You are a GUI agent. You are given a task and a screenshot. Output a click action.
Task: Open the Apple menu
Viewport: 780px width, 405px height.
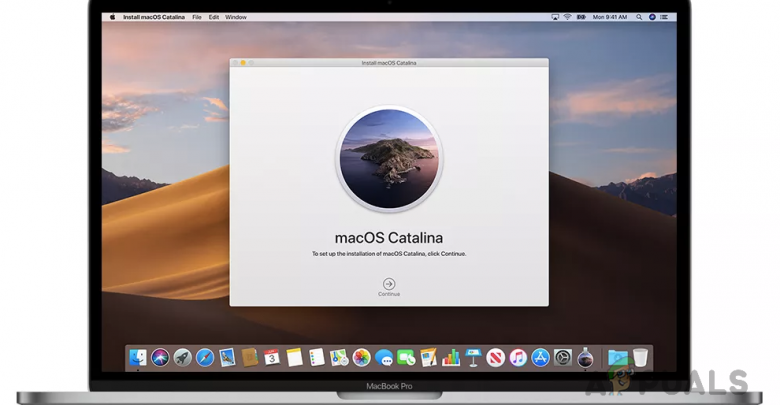(112, 17)
